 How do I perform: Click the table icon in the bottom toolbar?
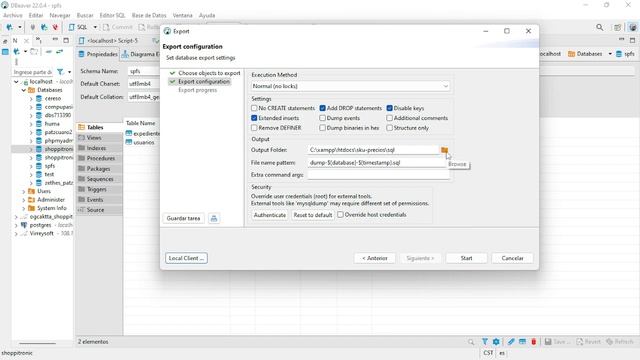point(522,342)
